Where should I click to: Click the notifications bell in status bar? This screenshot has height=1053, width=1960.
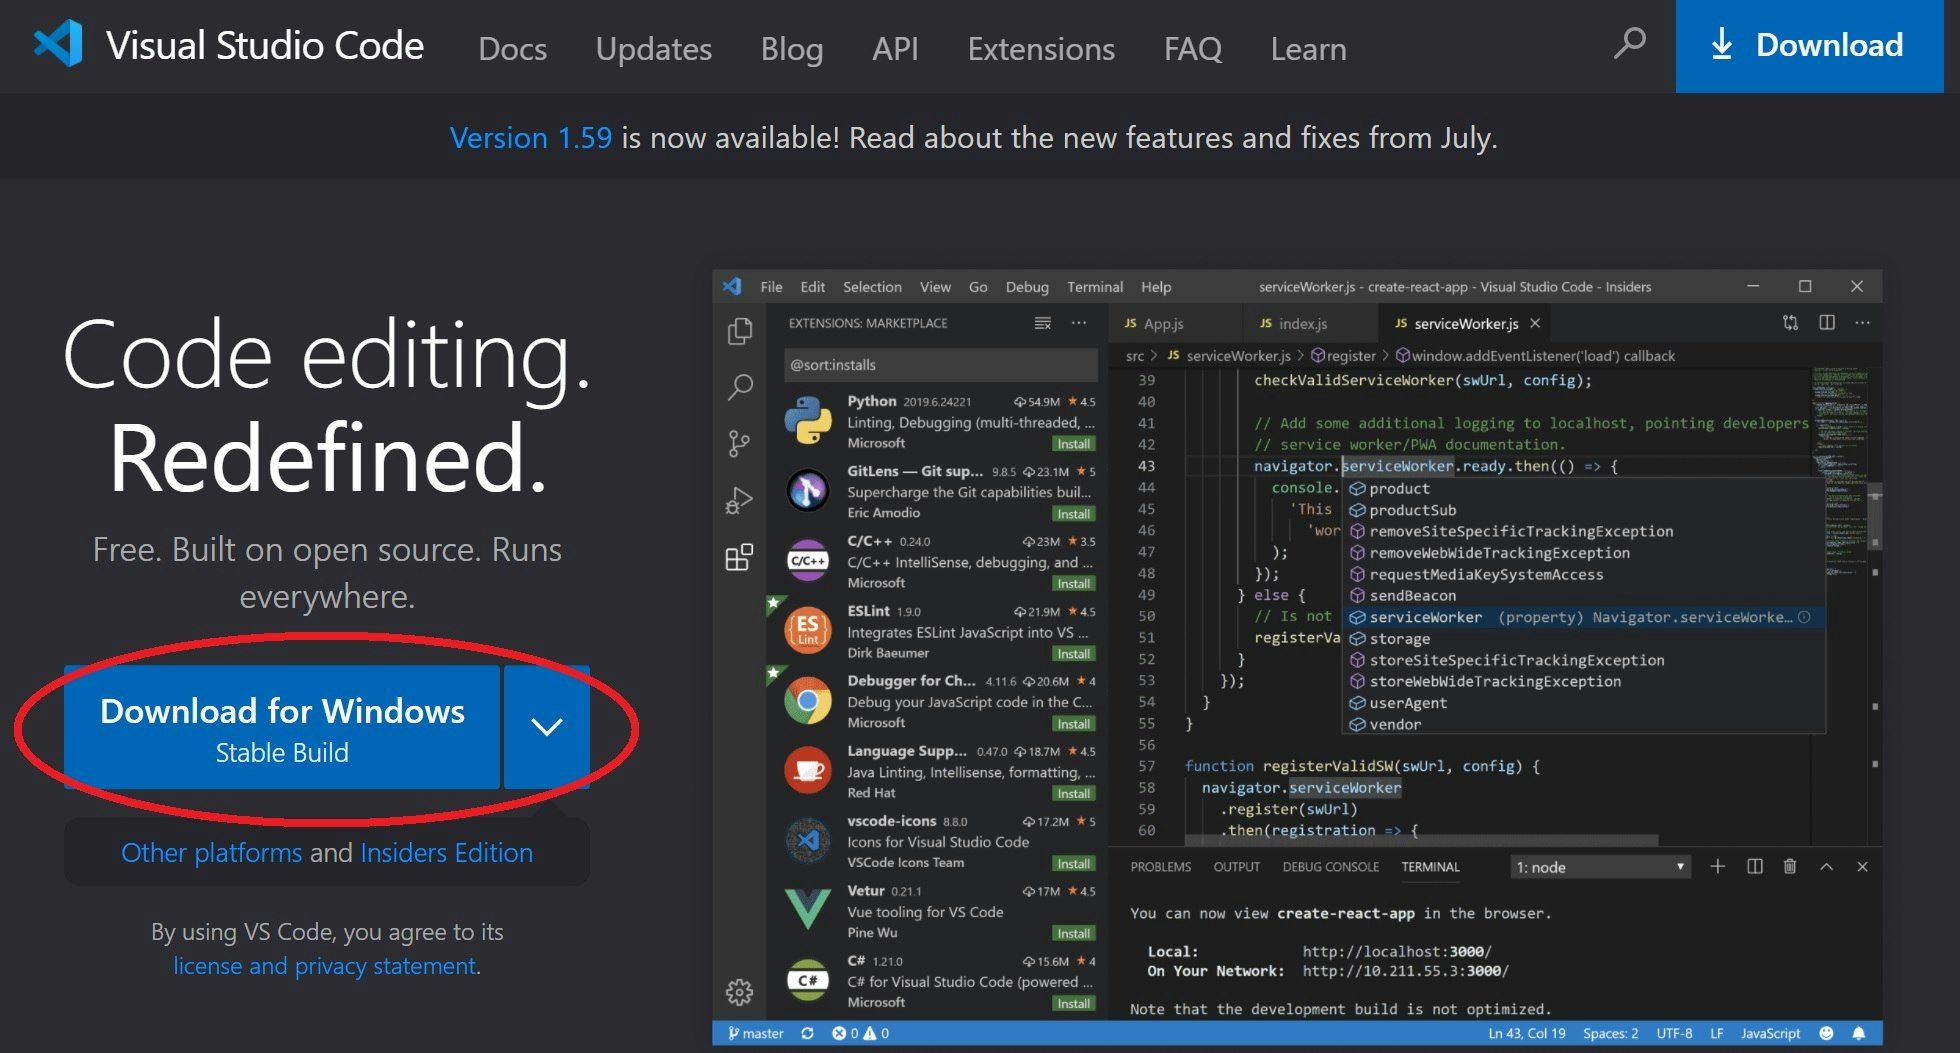pos(1859,1033)
